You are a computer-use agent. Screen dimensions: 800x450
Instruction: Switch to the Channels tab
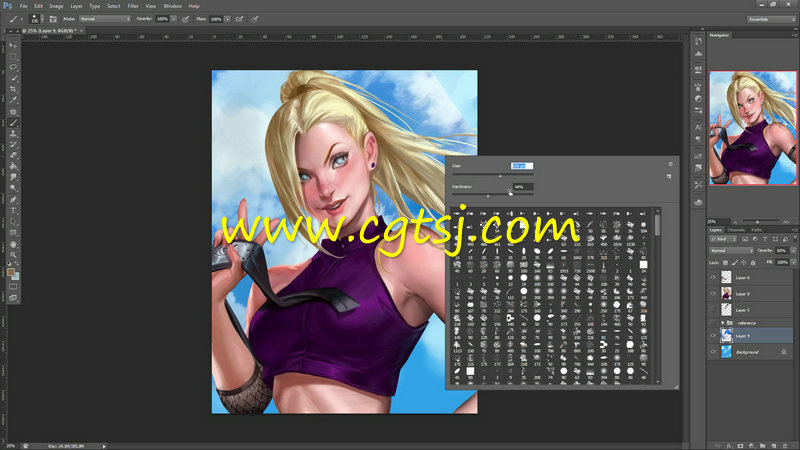[736, 230]
